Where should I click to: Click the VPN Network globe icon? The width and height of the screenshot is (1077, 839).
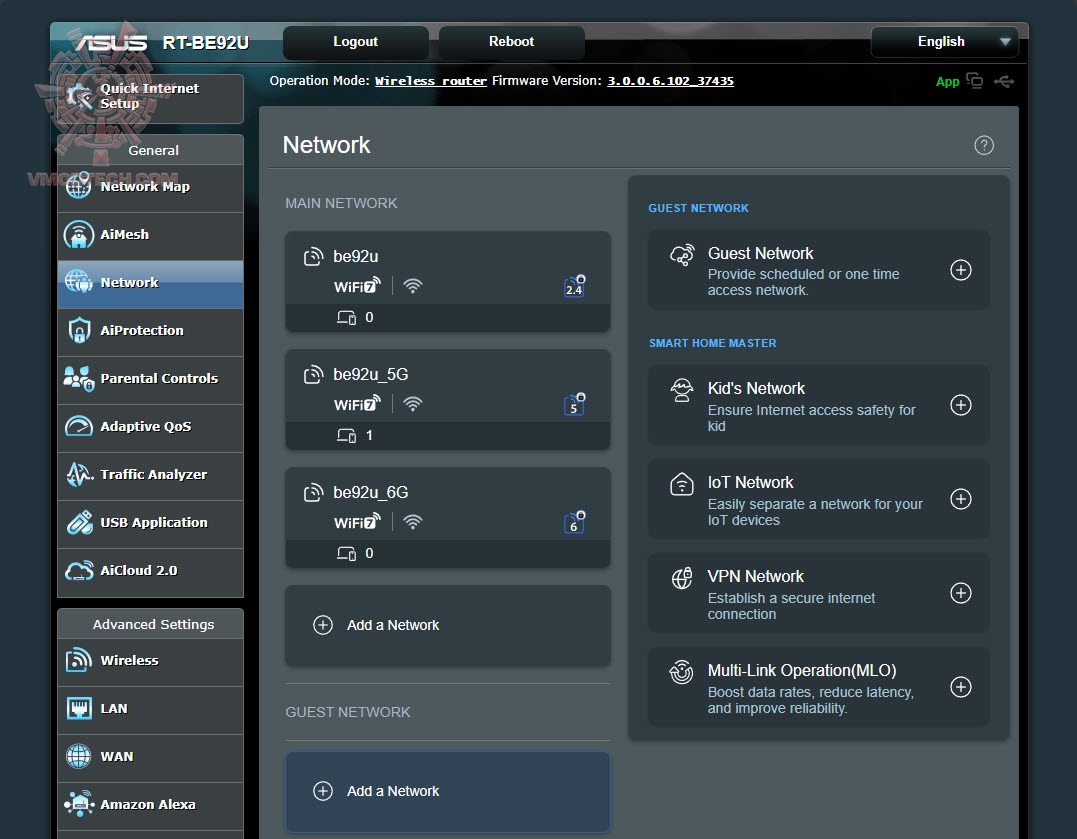pos(682,578)
